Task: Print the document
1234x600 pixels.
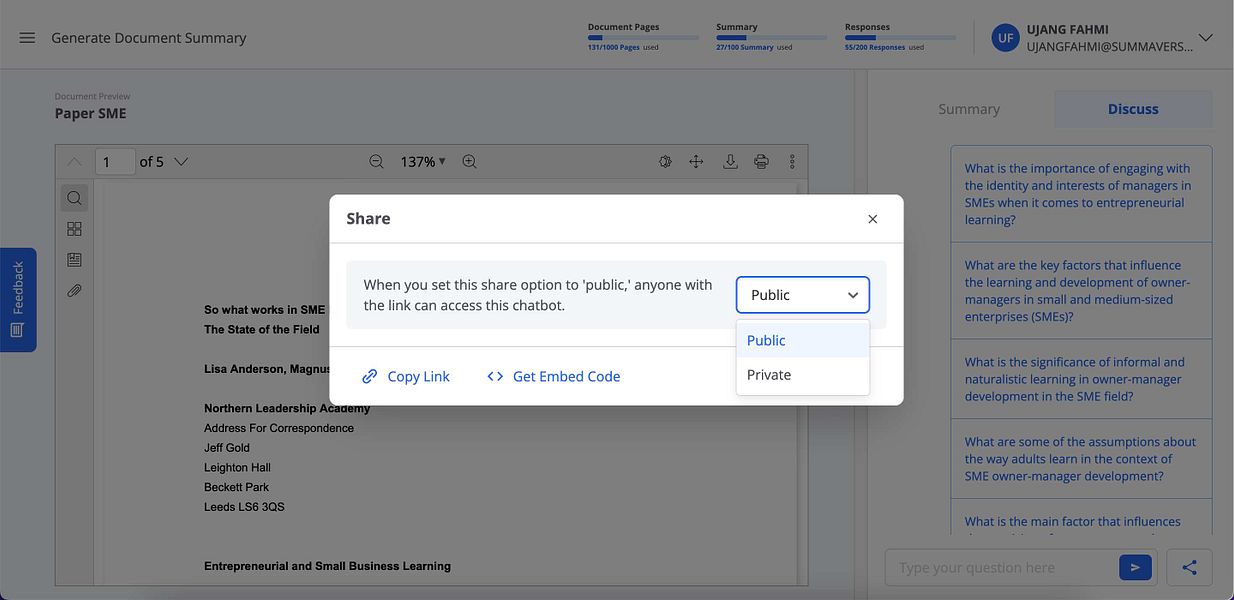Action: coord(761,161)
